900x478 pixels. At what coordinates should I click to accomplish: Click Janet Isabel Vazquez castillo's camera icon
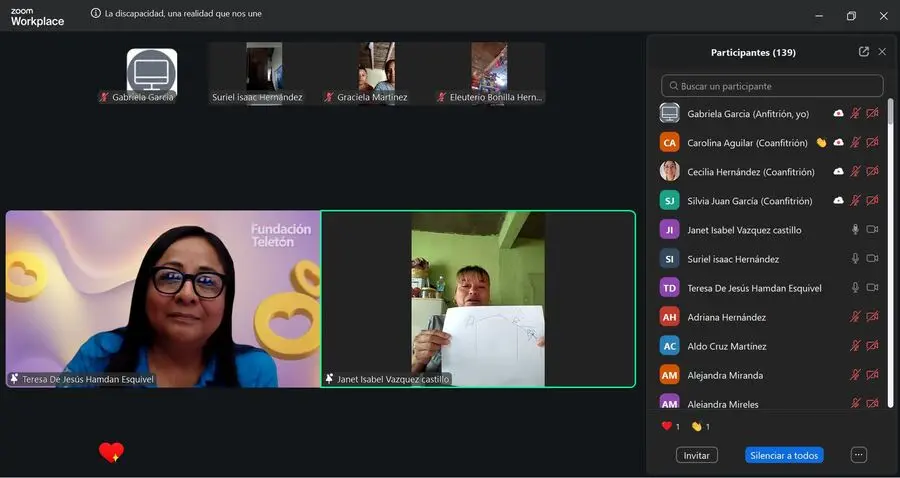click(872, 230)
